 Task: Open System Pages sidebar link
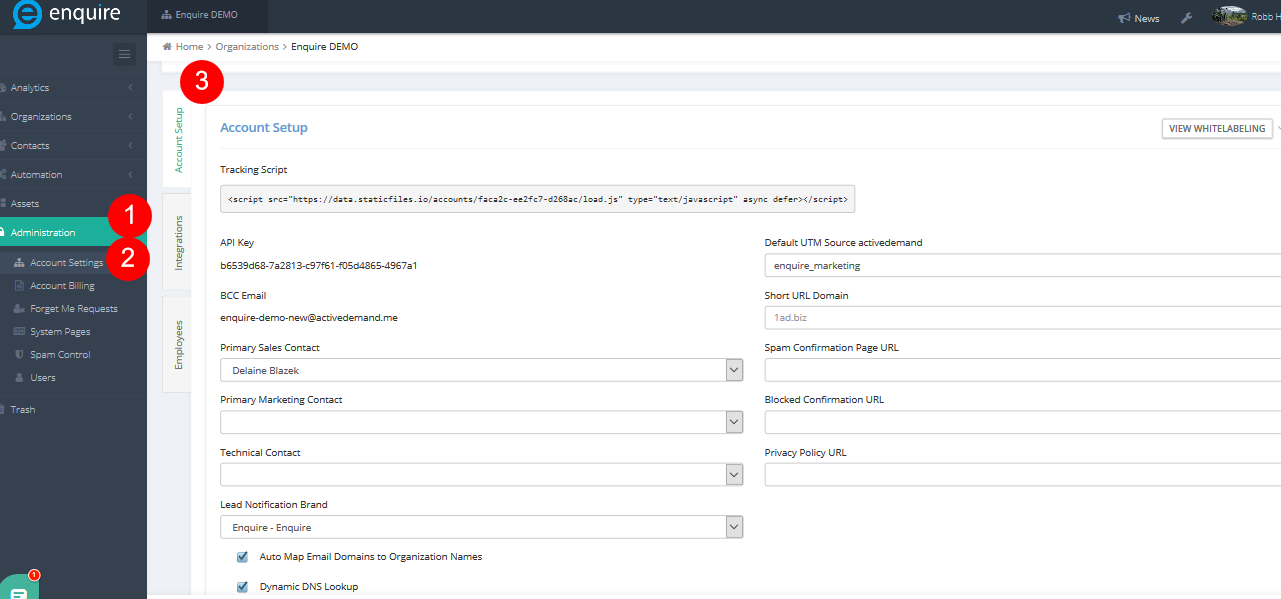60,332
